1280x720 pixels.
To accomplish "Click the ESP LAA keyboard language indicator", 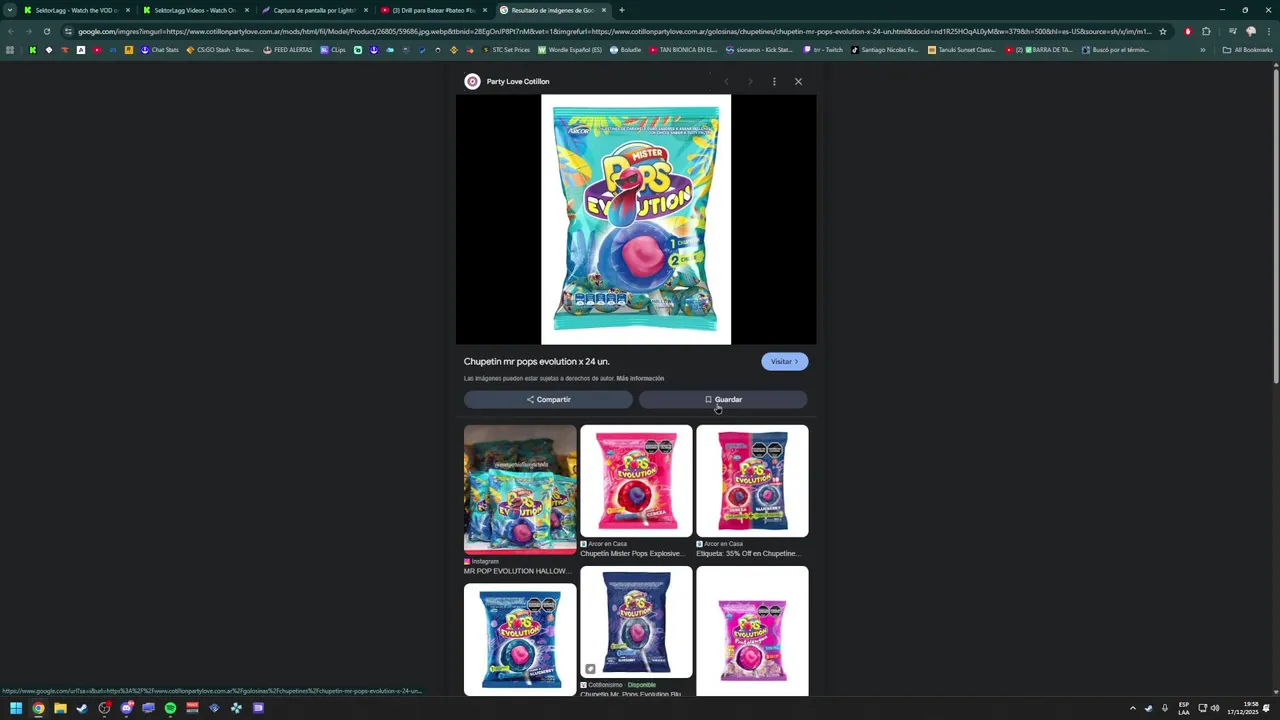I will coord(1184,708).
